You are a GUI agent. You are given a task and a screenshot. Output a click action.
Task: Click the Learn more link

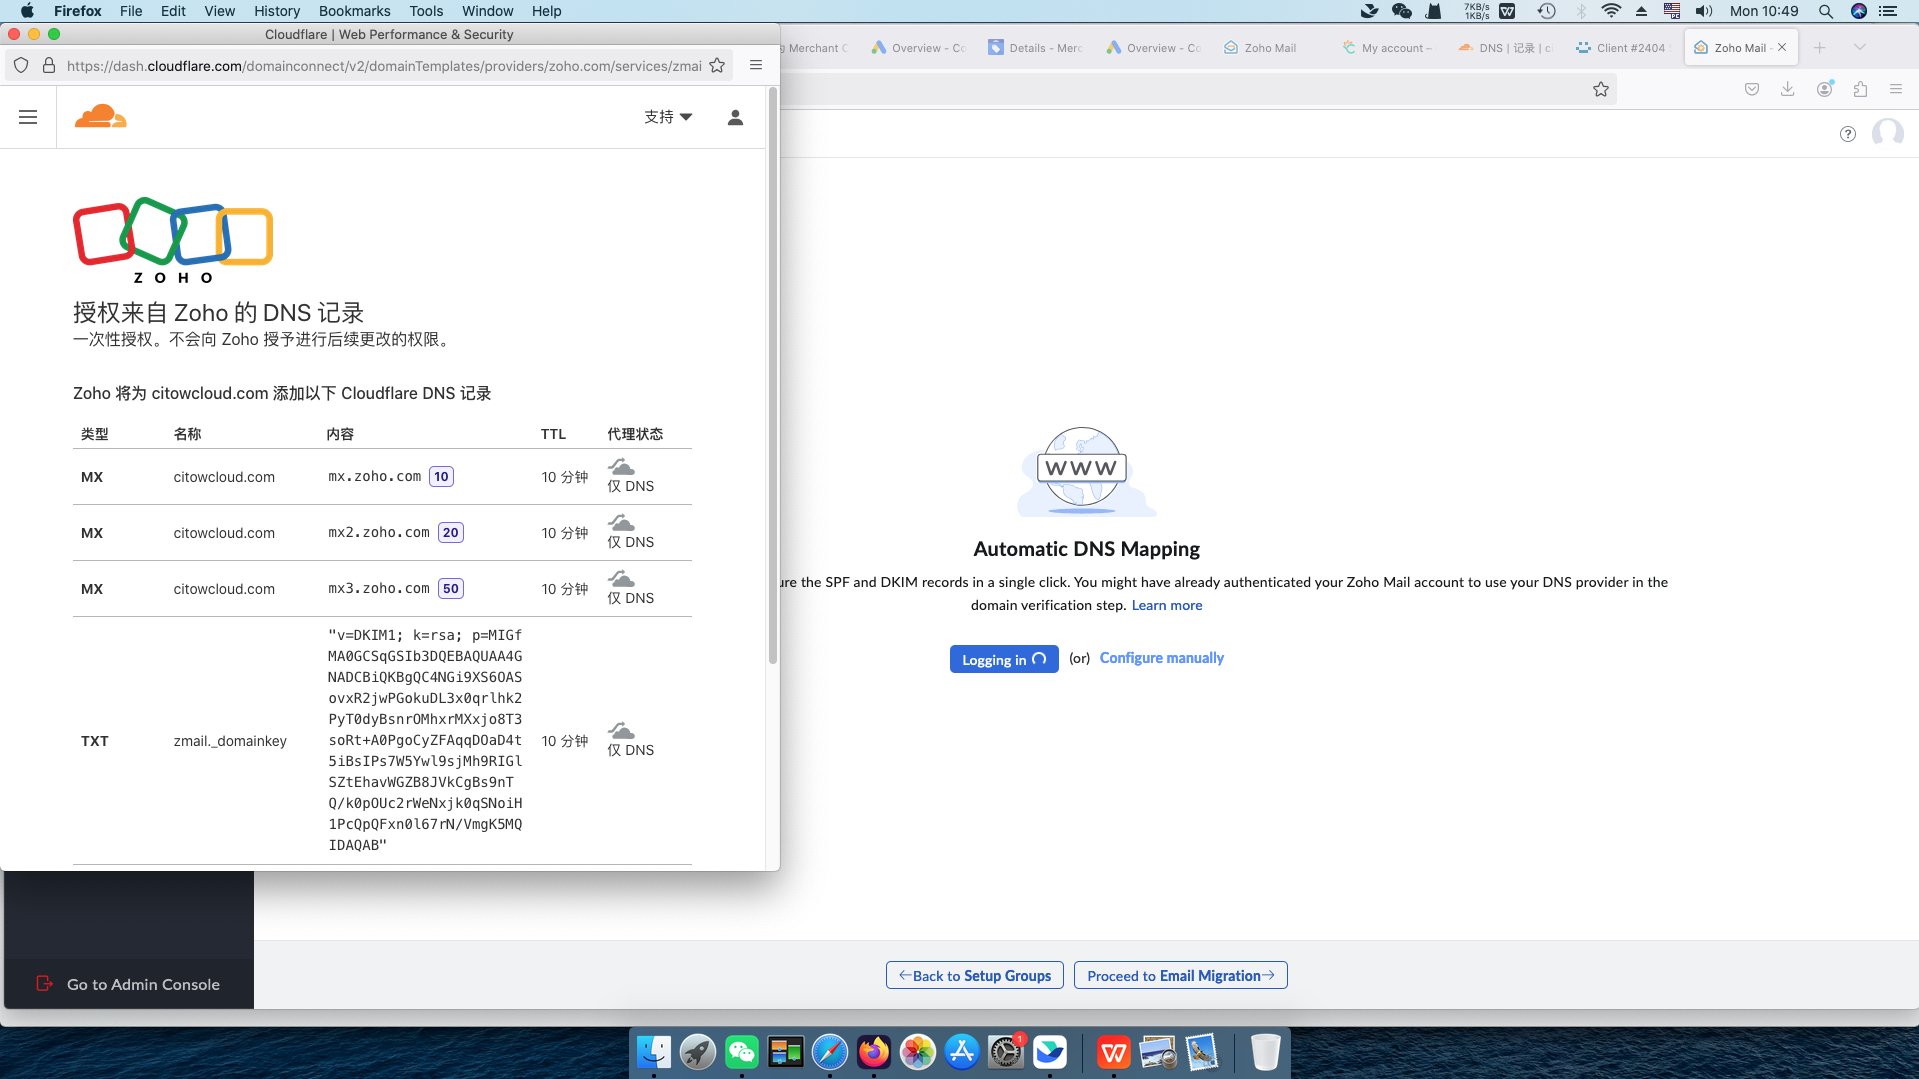pyautogui.click(x=1166, y=605)
